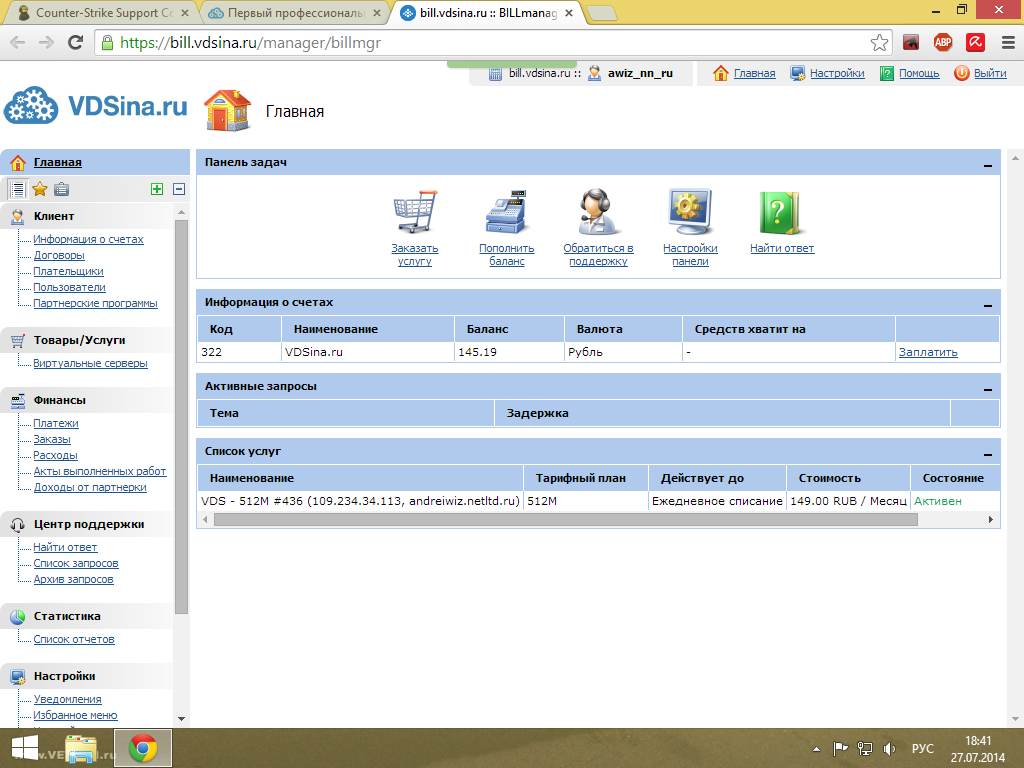The image size is (1024, 768).
Task: Expand all sidebar sections with green plus
Action: coord(157,189)
